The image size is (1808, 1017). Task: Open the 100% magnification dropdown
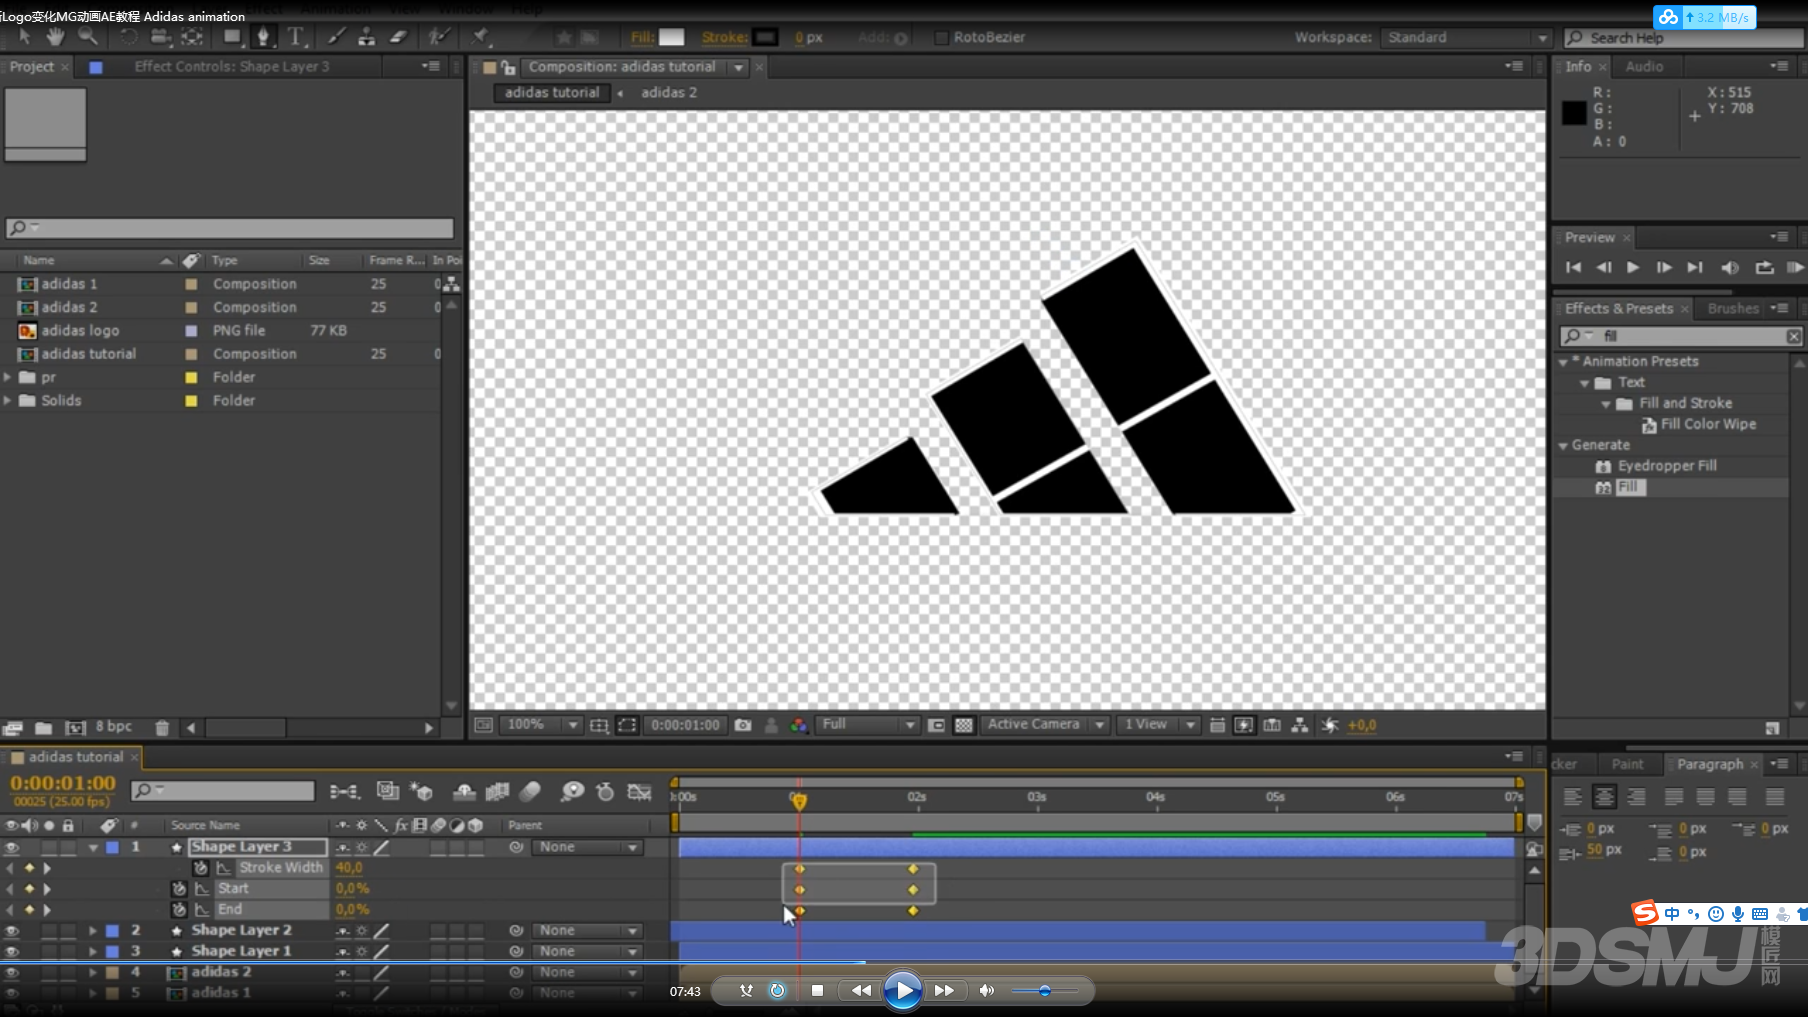(540, 725)
